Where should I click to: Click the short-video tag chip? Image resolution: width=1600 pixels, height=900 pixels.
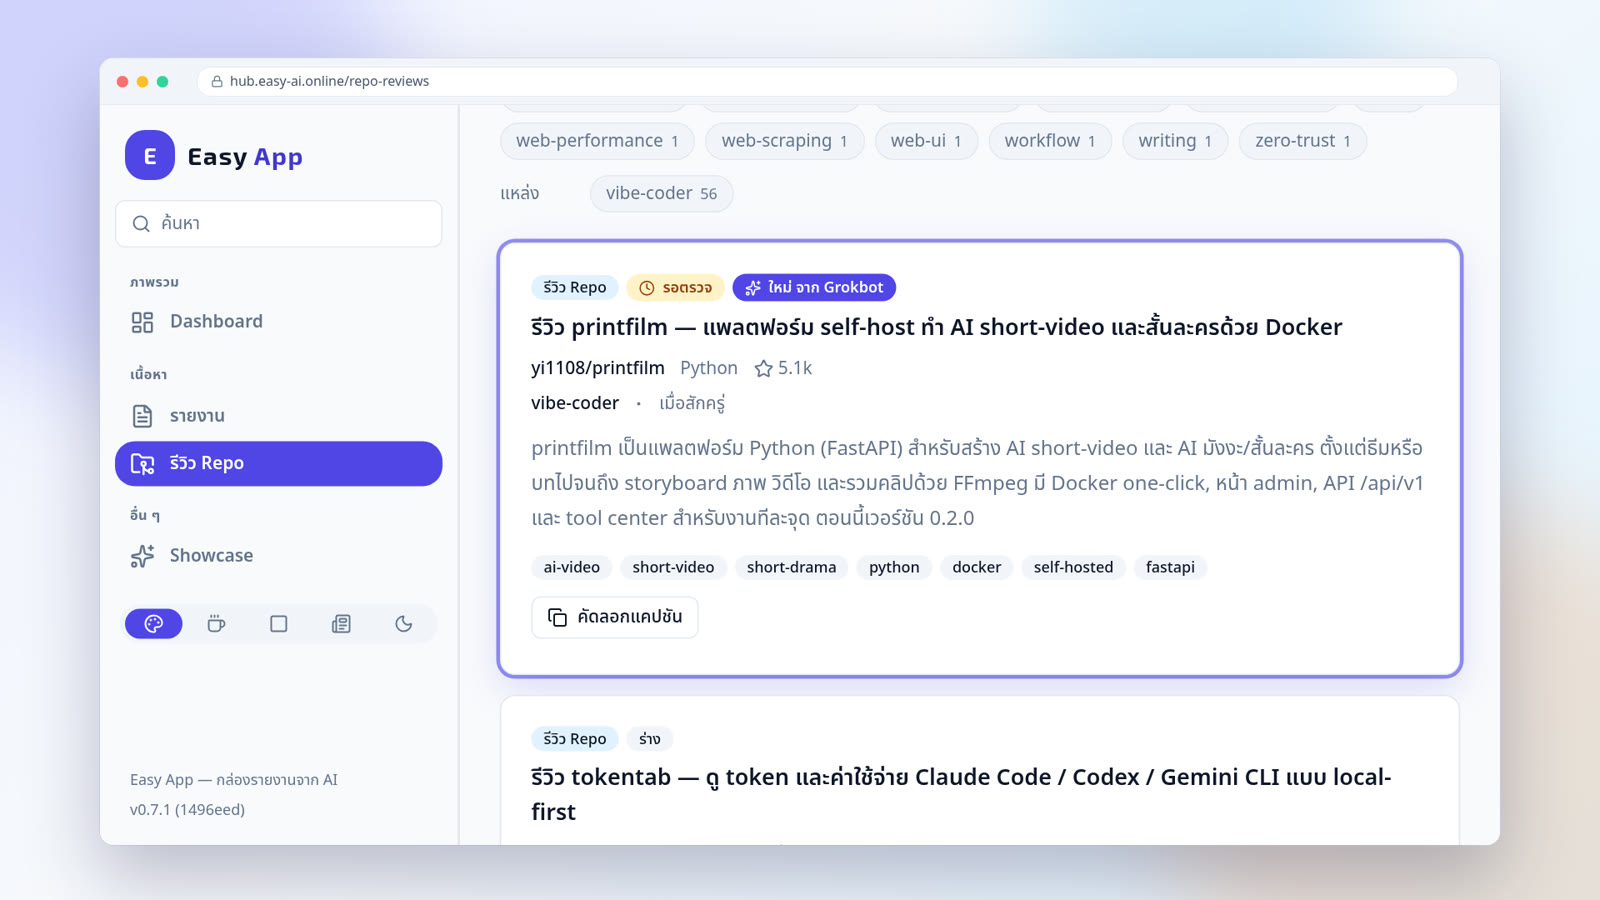(x=673, y=568)
